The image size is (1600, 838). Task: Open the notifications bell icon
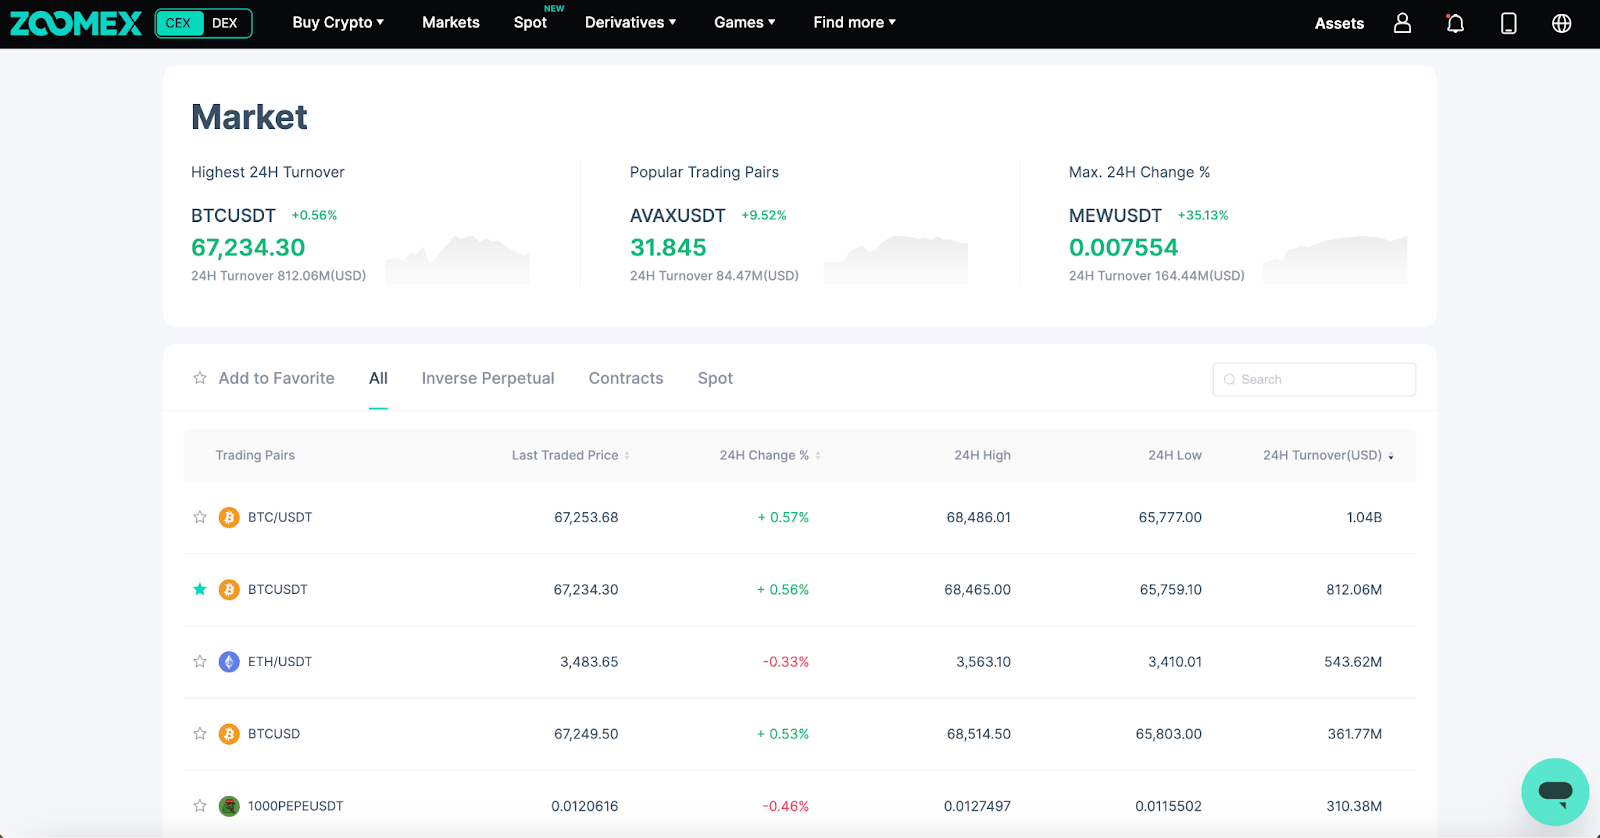[x=1455, y=23]
